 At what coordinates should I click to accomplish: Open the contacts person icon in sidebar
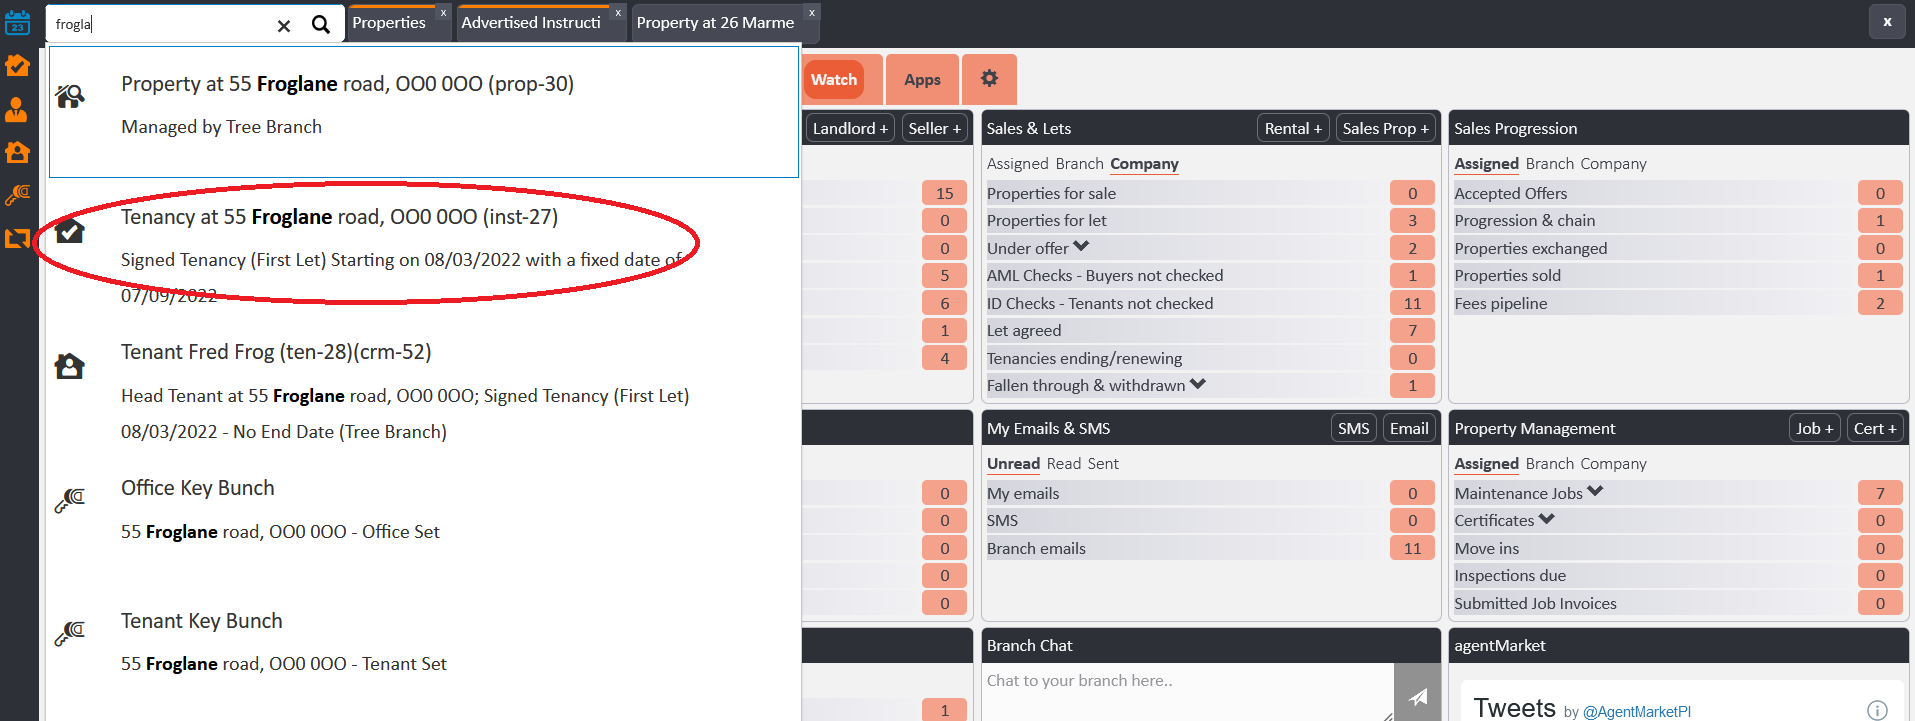17,109
